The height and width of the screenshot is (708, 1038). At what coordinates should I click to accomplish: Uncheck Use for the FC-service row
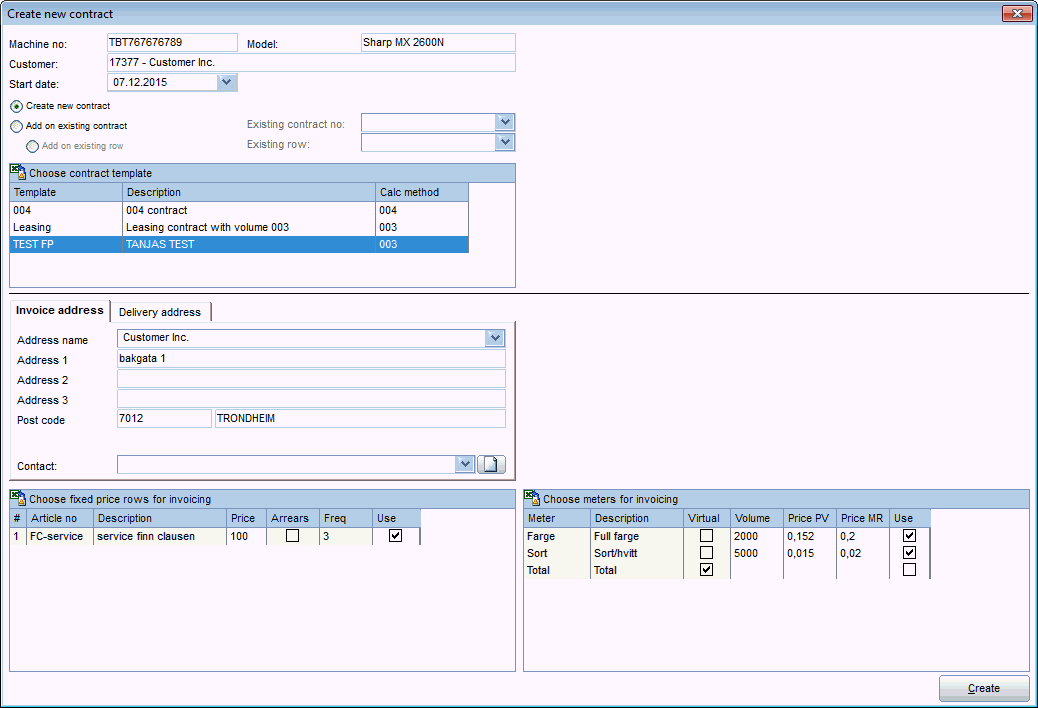396,536
